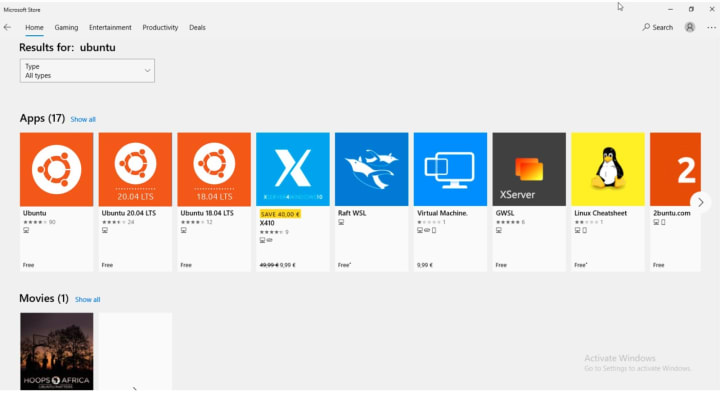Click the Ubuntu star rating
The width and height of the screenshot is (720, 405).
point(35,222)
